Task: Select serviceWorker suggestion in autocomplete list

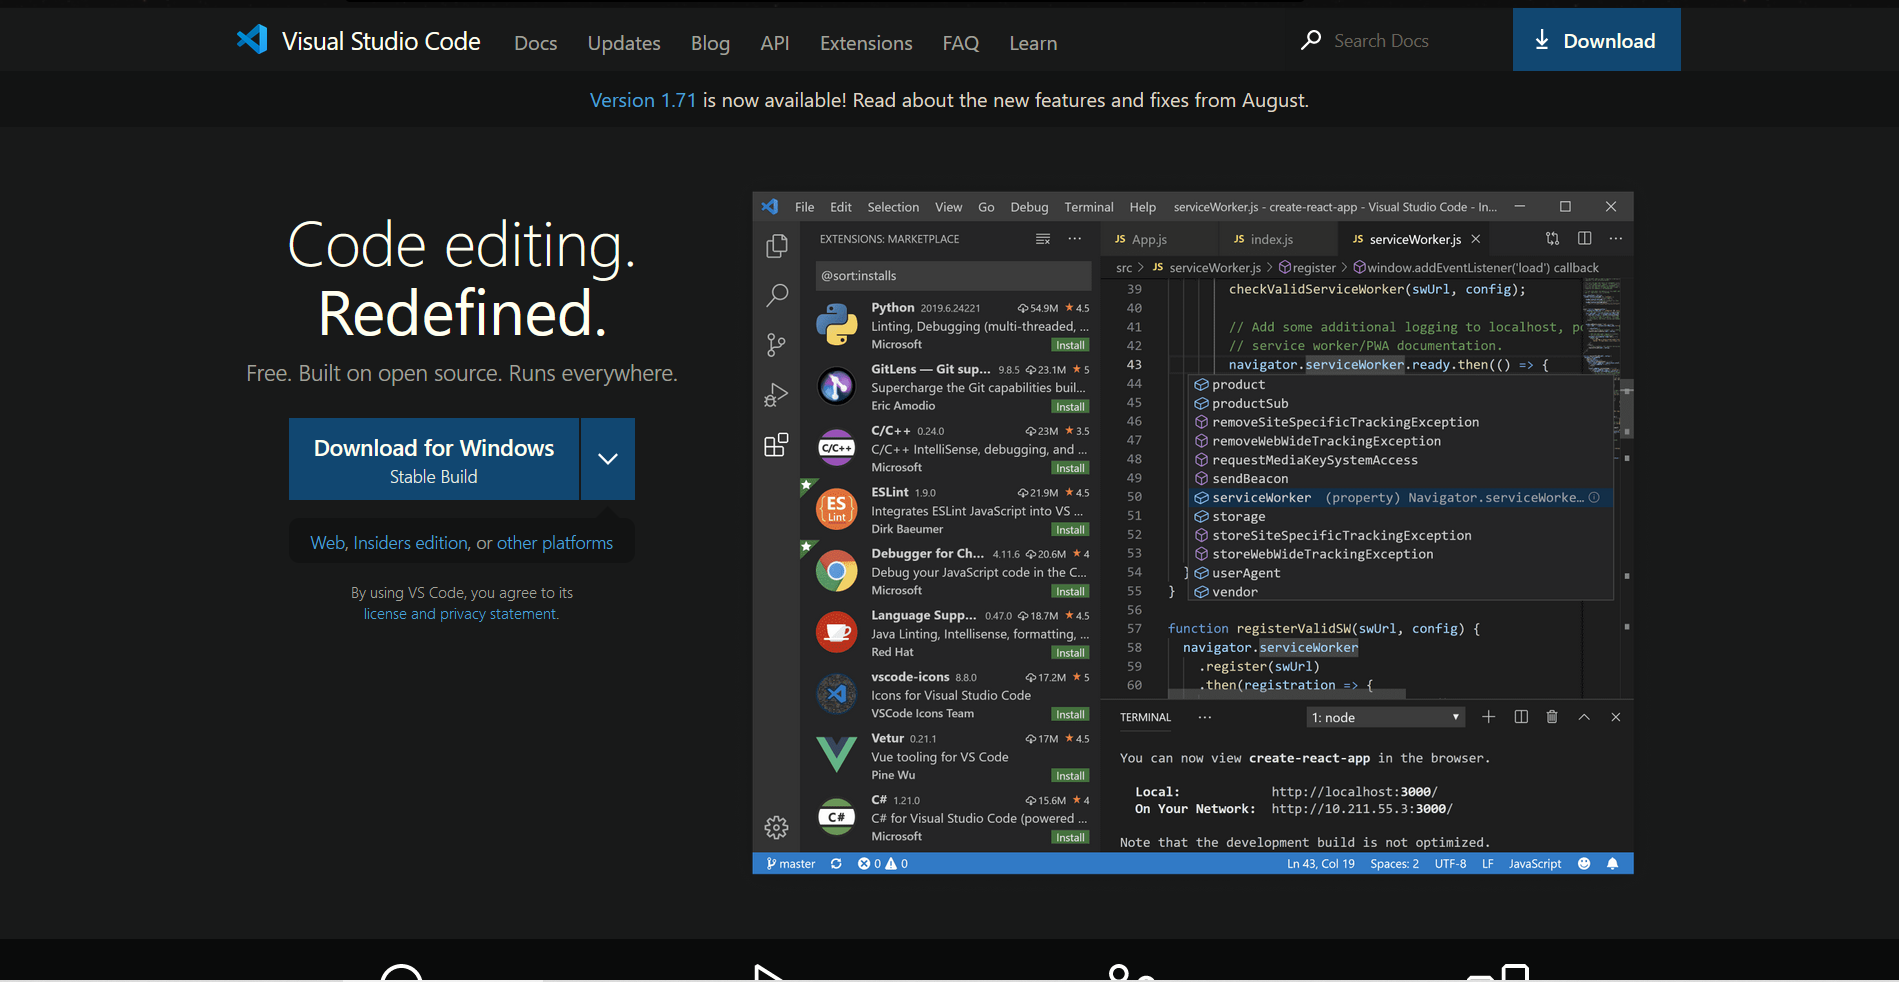Action: tap(1400, 498)
